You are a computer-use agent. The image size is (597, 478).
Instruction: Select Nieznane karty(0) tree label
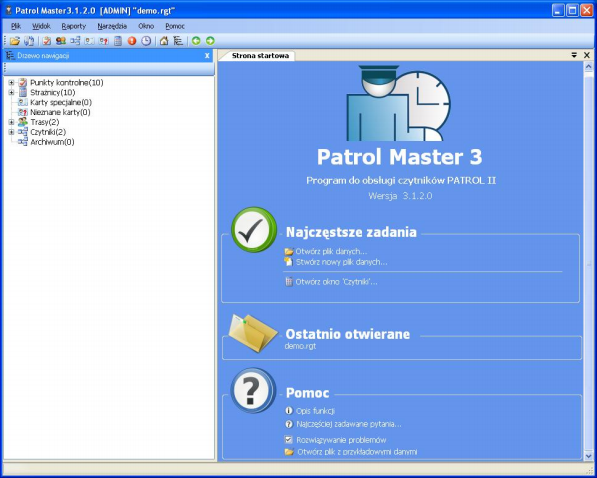[x=60, y=112]
